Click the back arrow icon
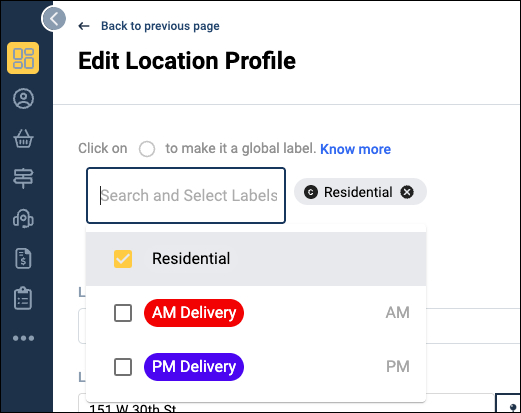The image size is (521, 413). [84, 26]
